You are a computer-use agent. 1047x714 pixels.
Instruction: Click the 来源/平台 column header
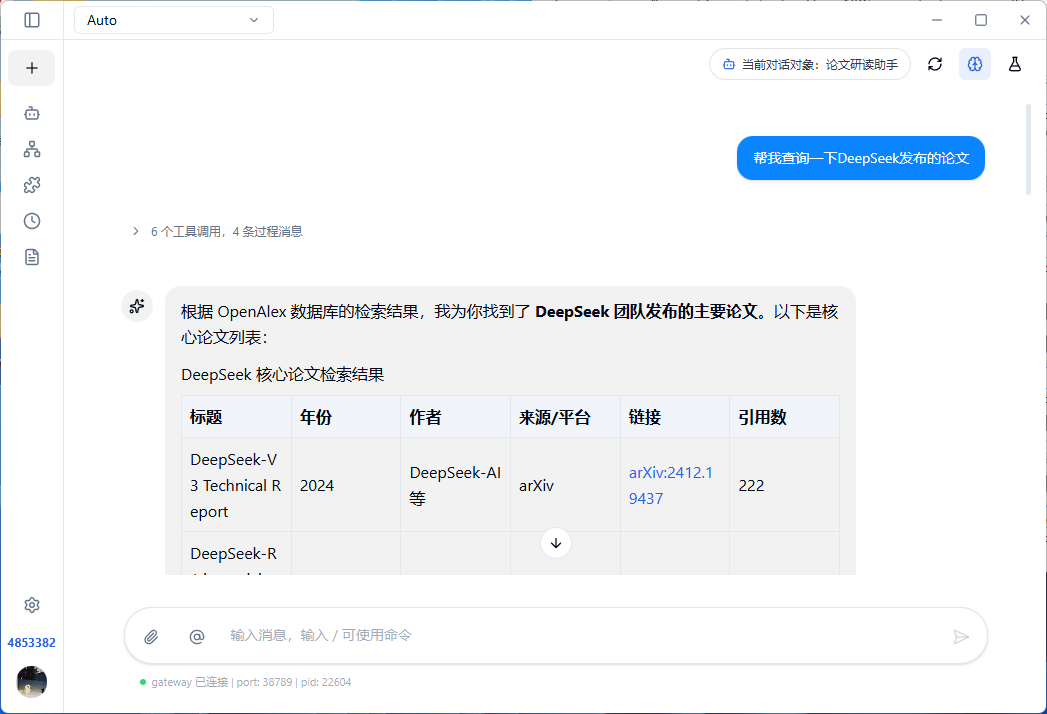(x=566, y=417)
